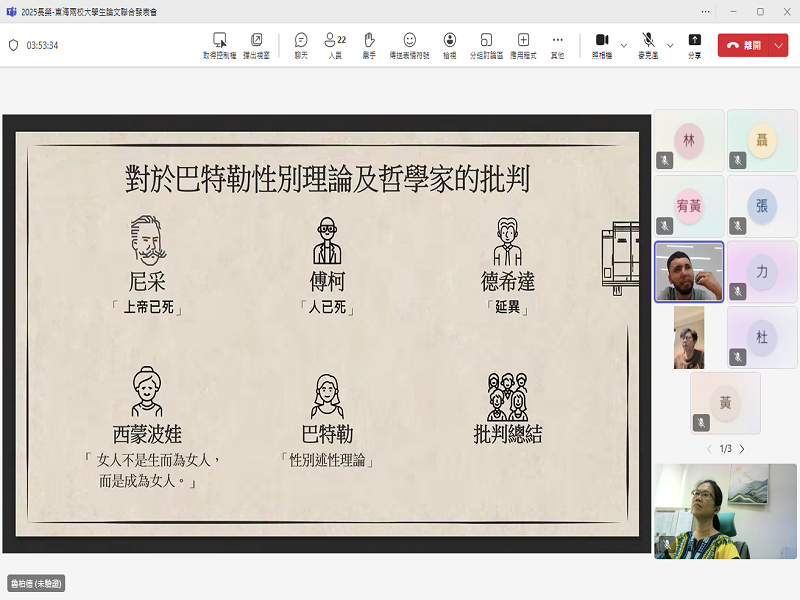
Task: Click the Take control (取得控制權) icon
Action: (x=219, y=40)
